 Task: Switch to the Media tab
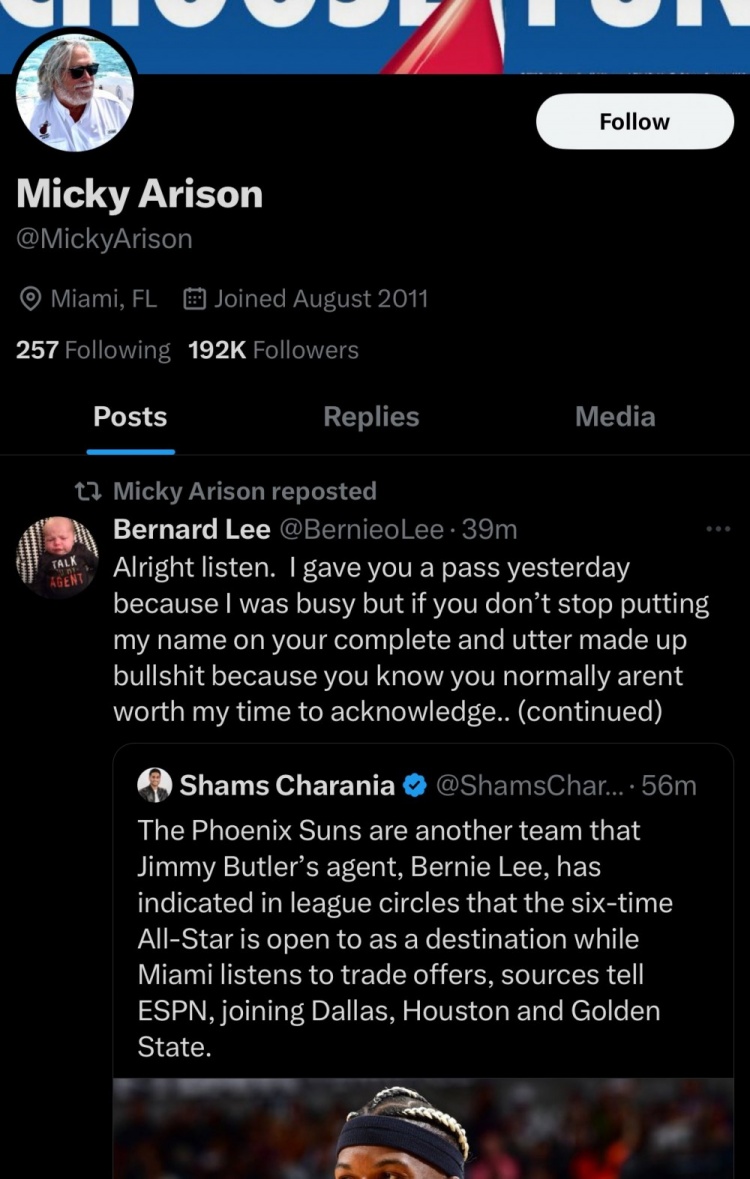[x=615, y=417]
